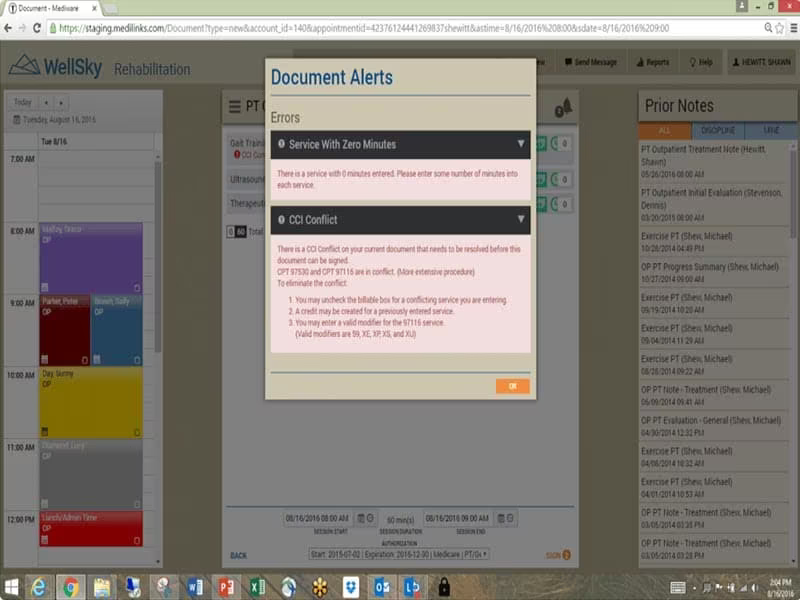The width and height of the screenshot is (800, 600).
Task: Open the calendar picker beside Session Start
Action: point(361,518)
